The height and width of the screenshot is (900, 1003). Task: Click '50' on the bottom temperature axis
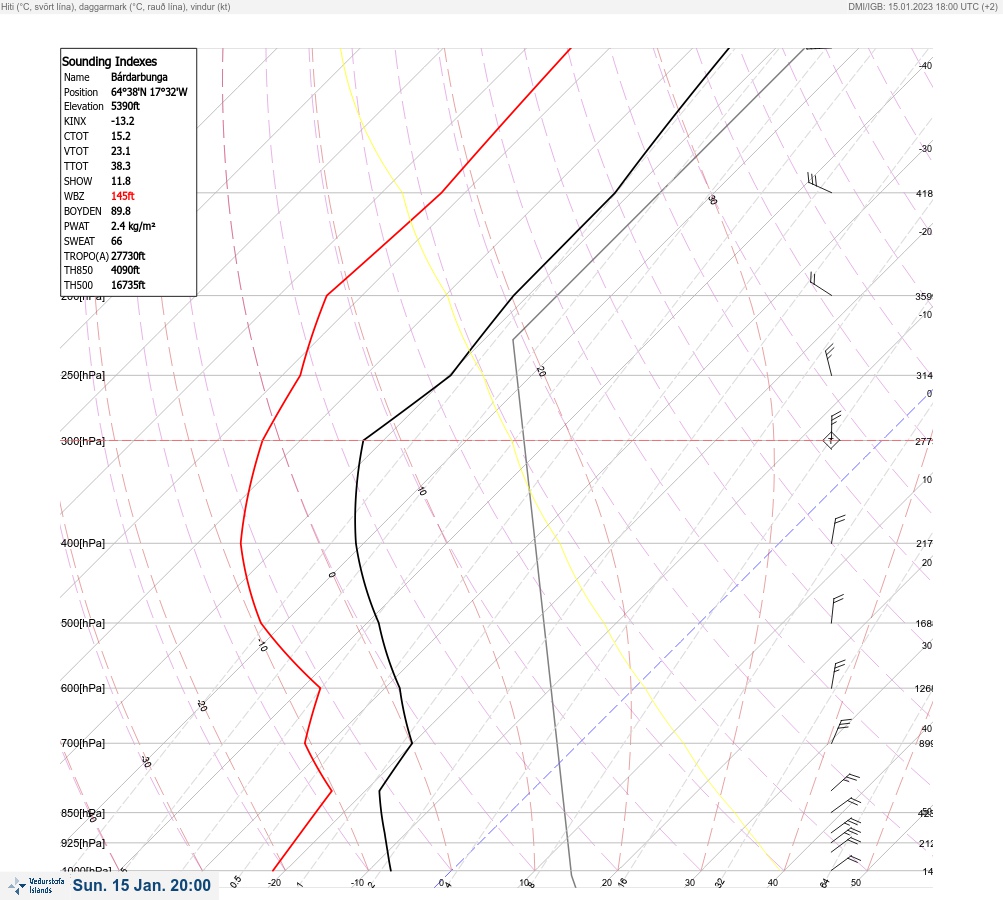pyautogui.click(x=856, y=883)
